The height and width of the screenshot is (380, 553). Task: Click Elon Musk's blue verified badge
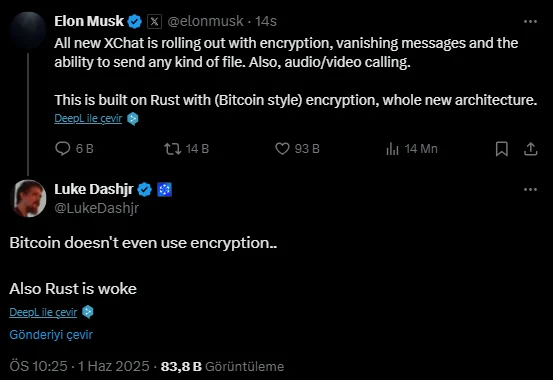[x=134, y=22]
